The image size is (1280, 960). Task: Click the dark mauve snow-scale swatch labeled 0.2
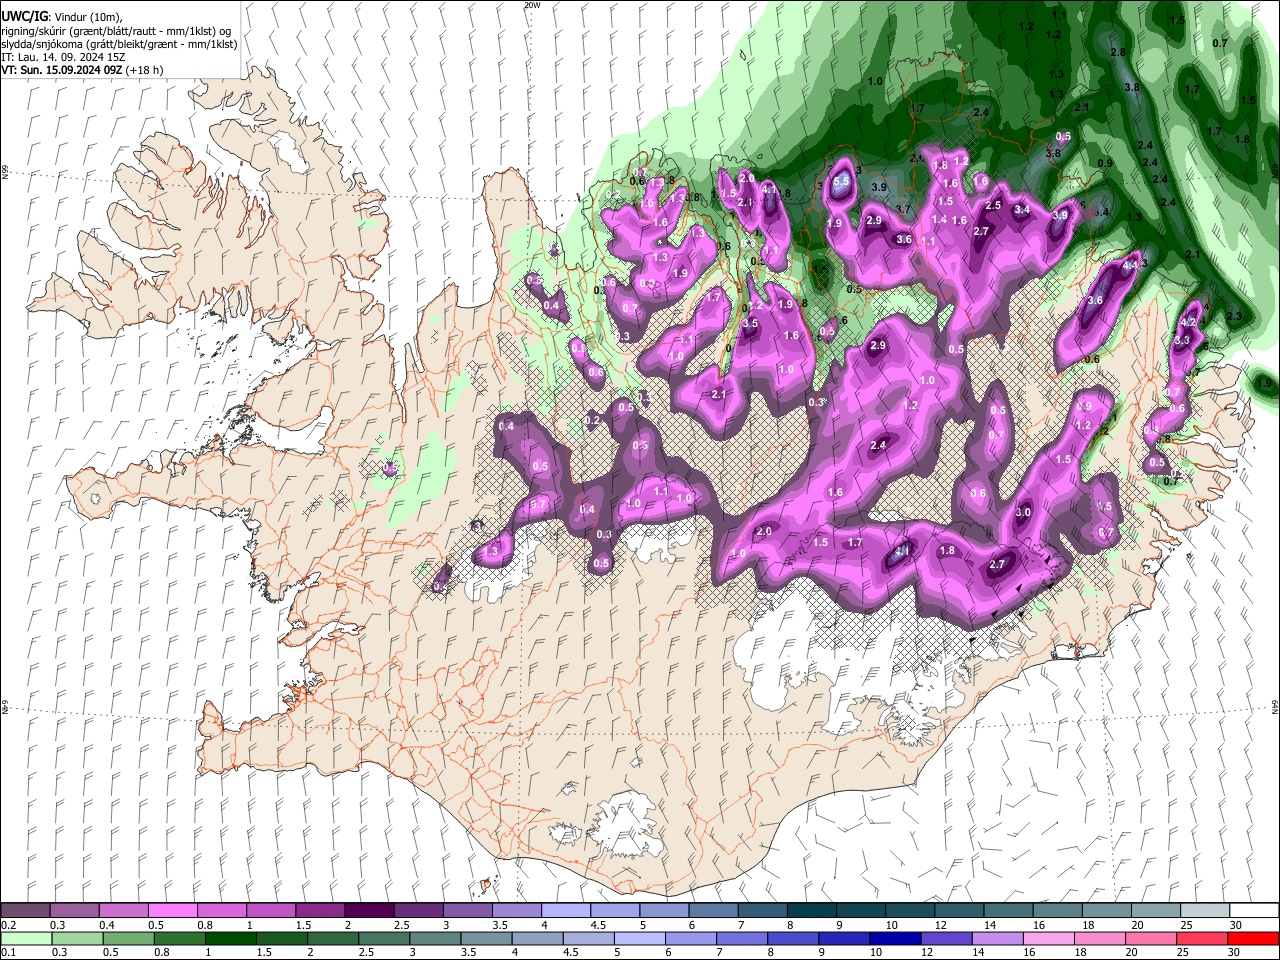(x=25, y=911)
